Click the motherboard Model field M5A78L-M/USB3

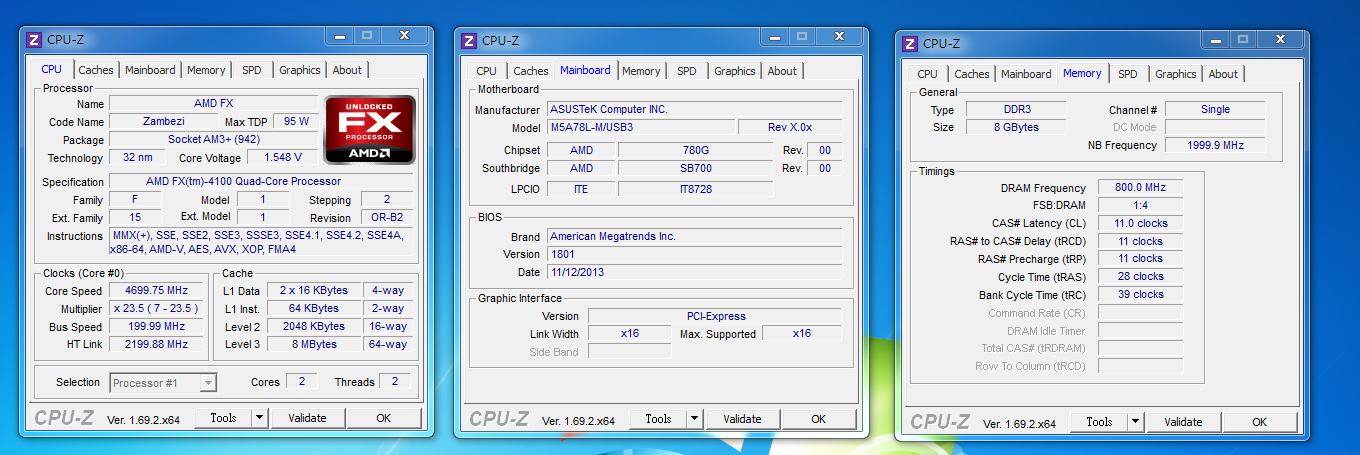click(640, 127)
